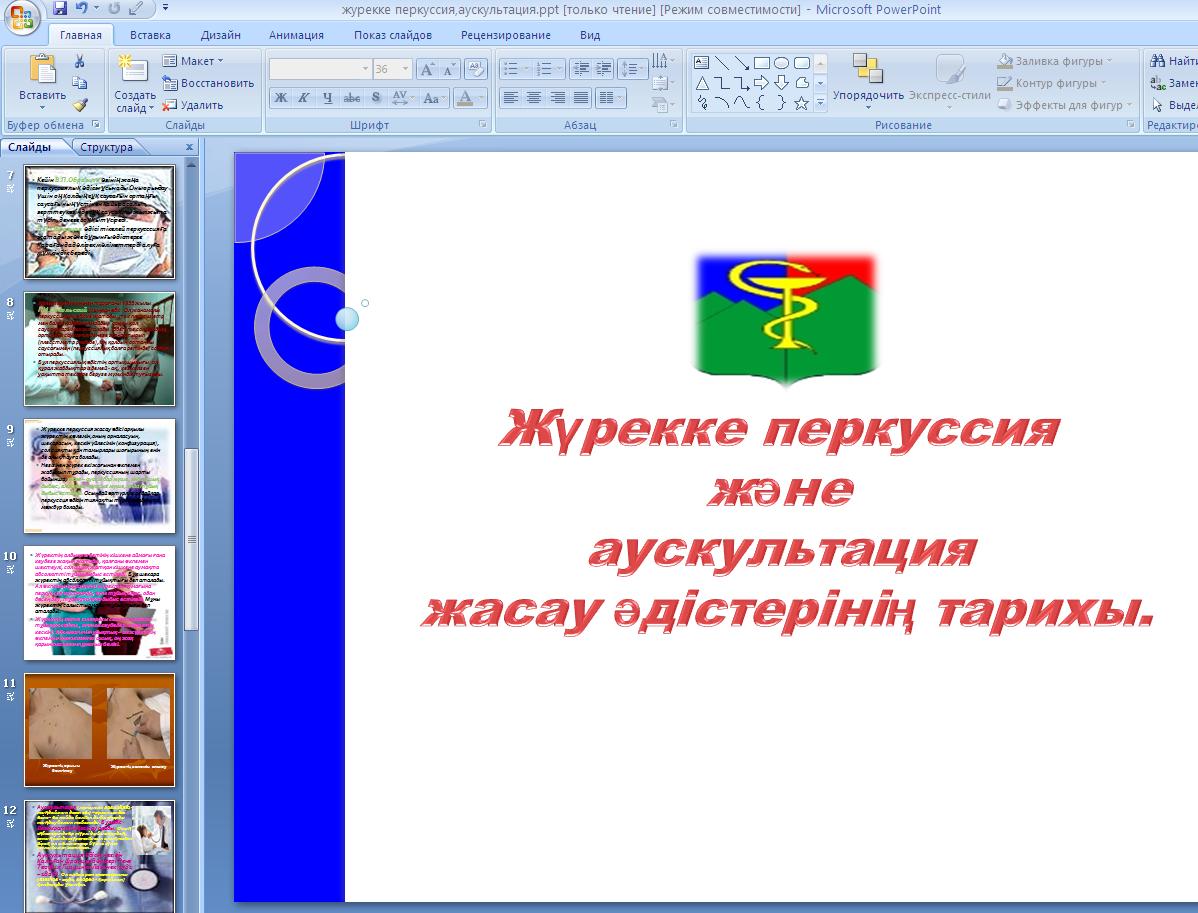Close the slides pane with X
This screenshot has width=1198, height=913.
click(189, 147)
